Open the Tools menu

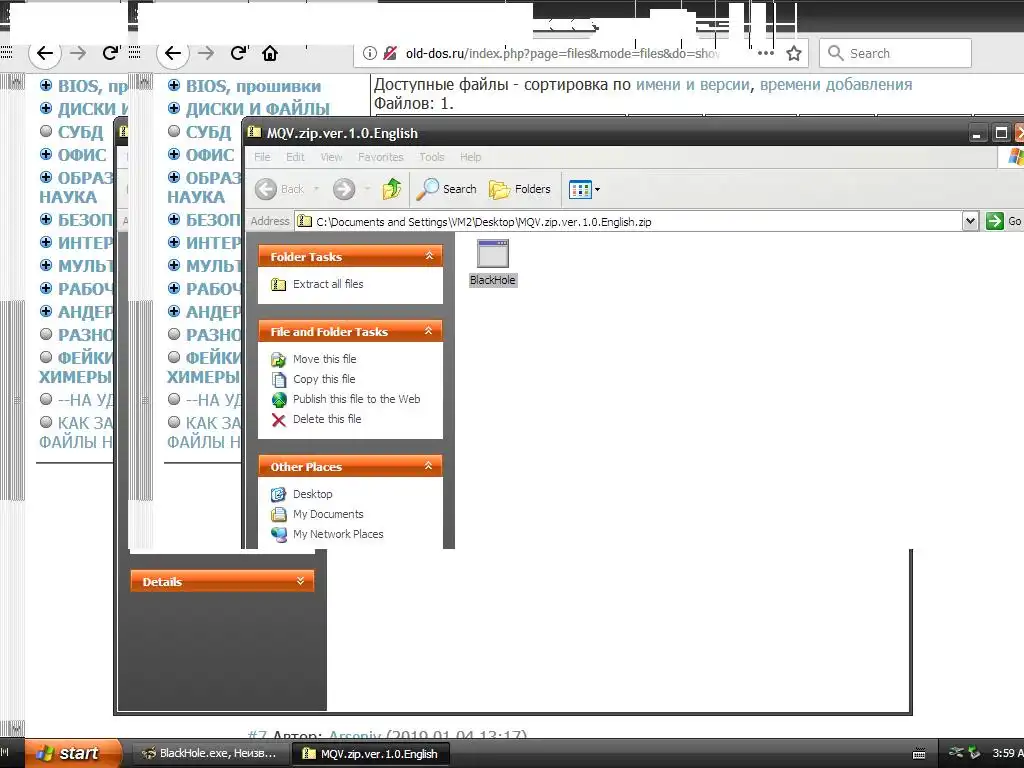[432, 157]
